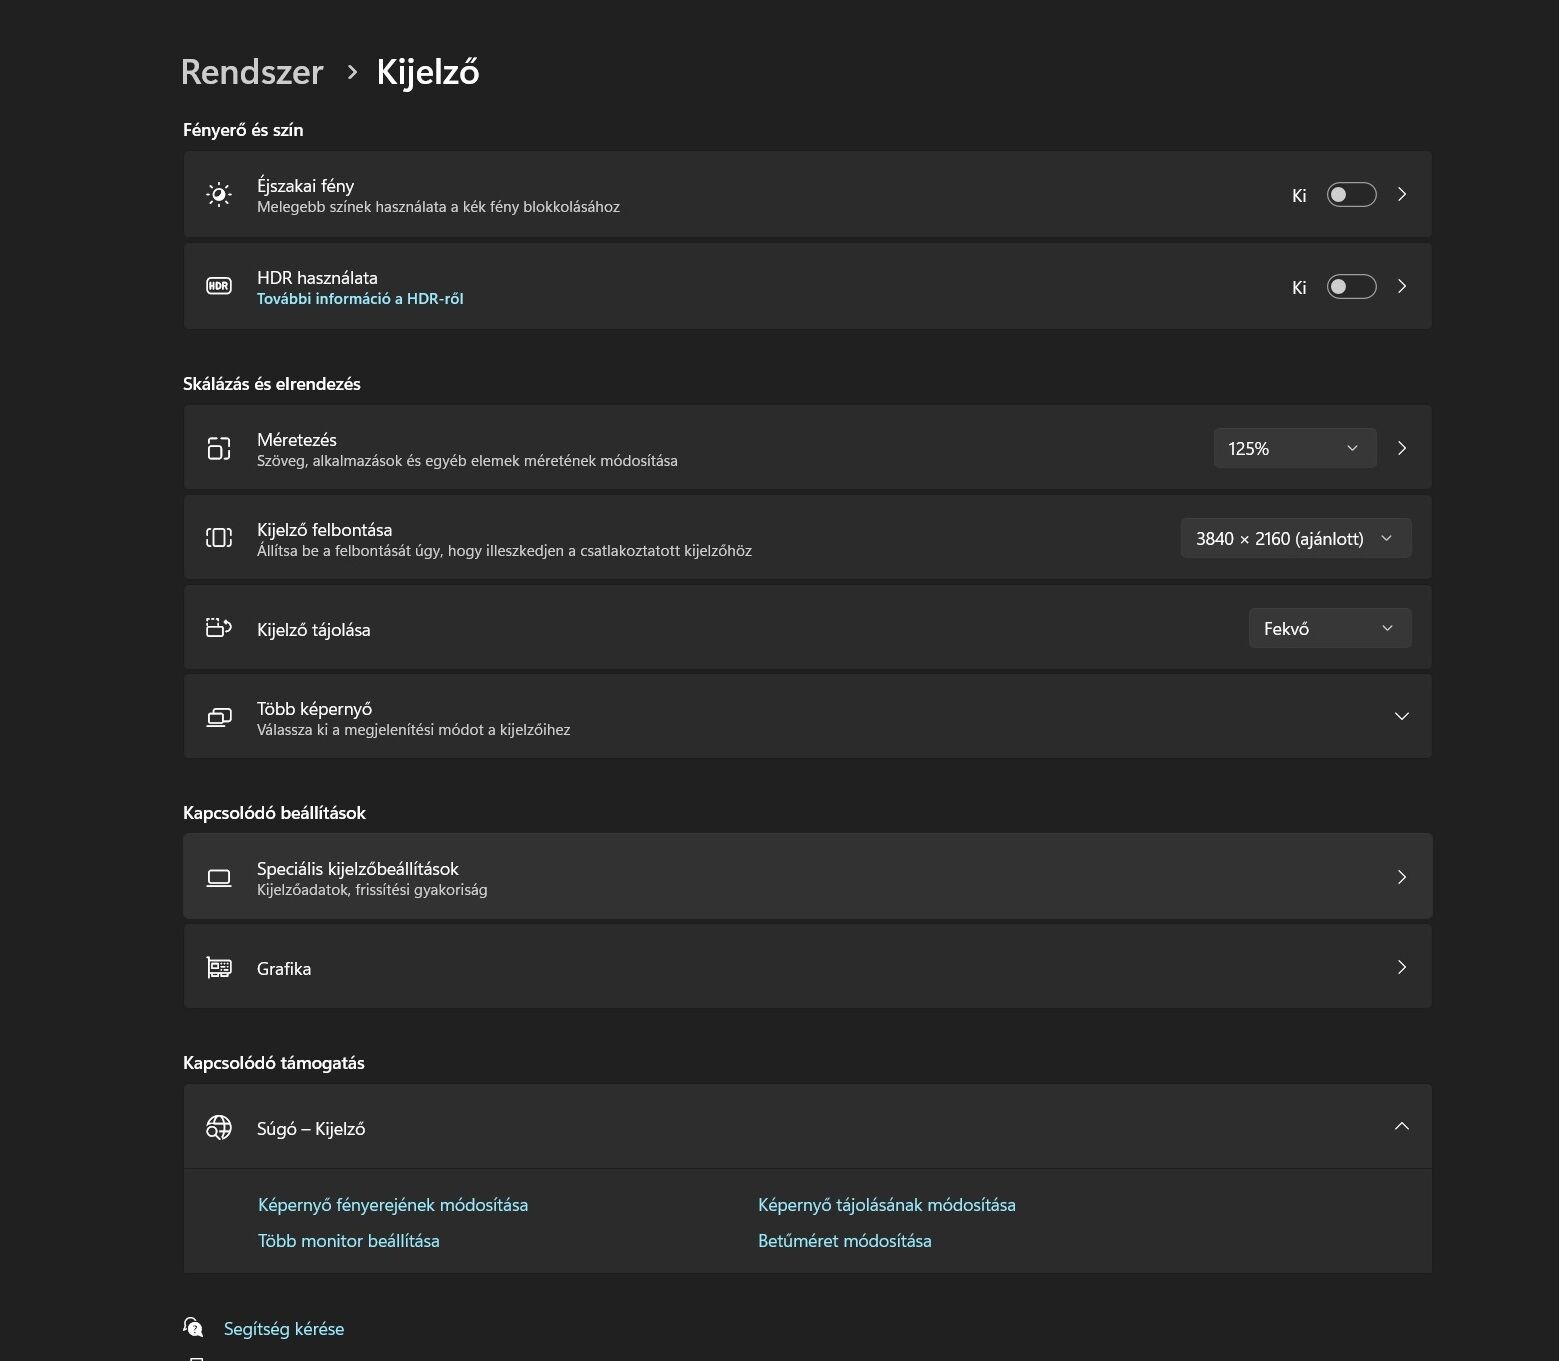Click the Több képernyő monitors icon
The height and width of the screenshot is (1361, 1559).
pos(218,717)
